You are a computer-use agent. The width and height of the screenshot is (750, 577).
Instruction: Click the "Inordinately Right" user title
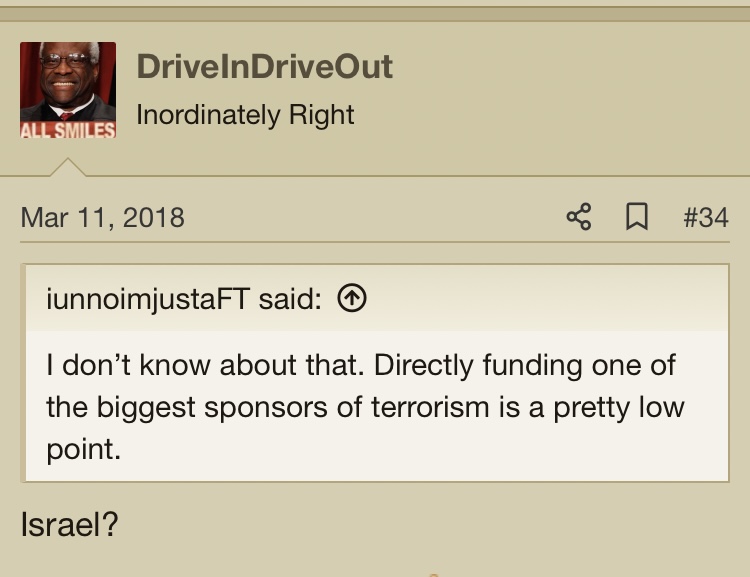tap(245, 115)
